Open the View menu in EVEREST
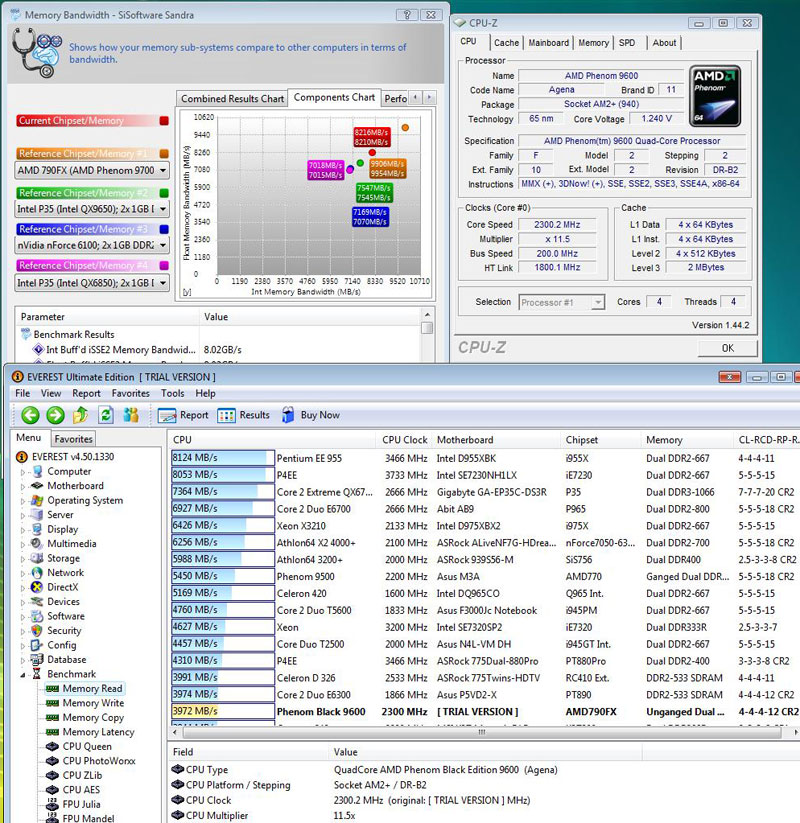Screen dimensions: 800x823 [x=51, y=393]
